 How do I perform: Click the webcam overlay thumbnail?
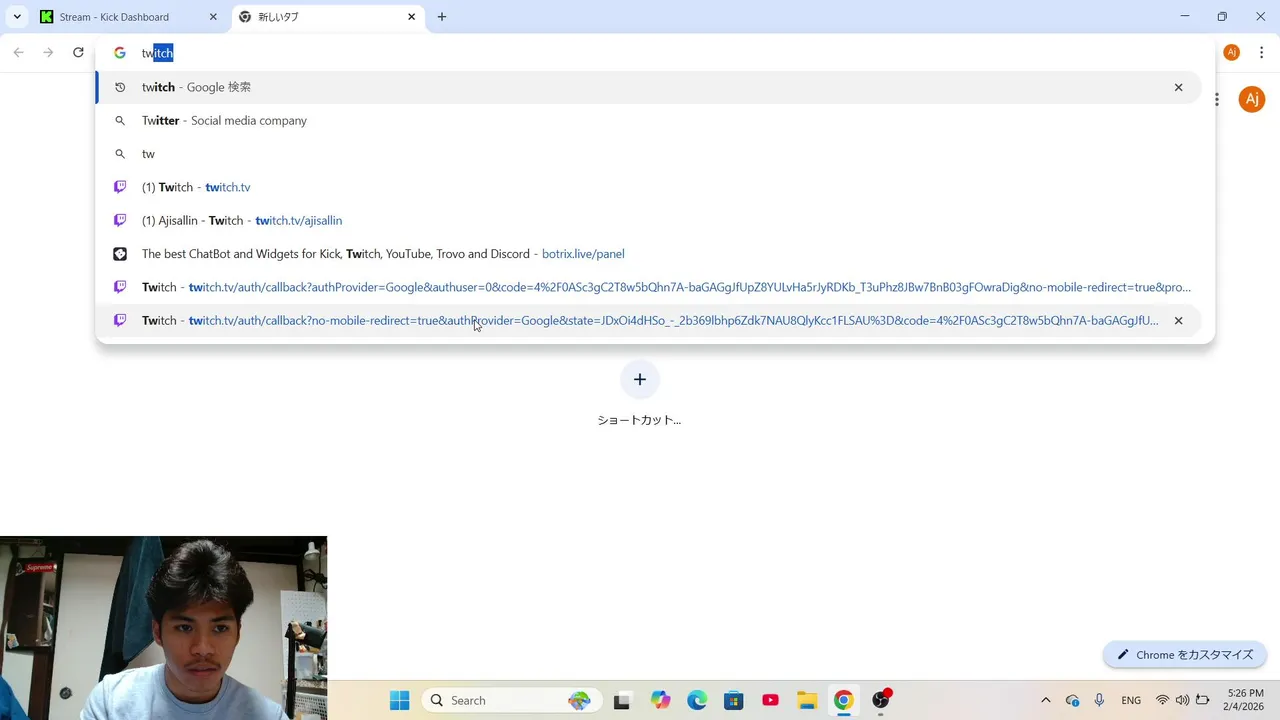(x=163, y=628)
